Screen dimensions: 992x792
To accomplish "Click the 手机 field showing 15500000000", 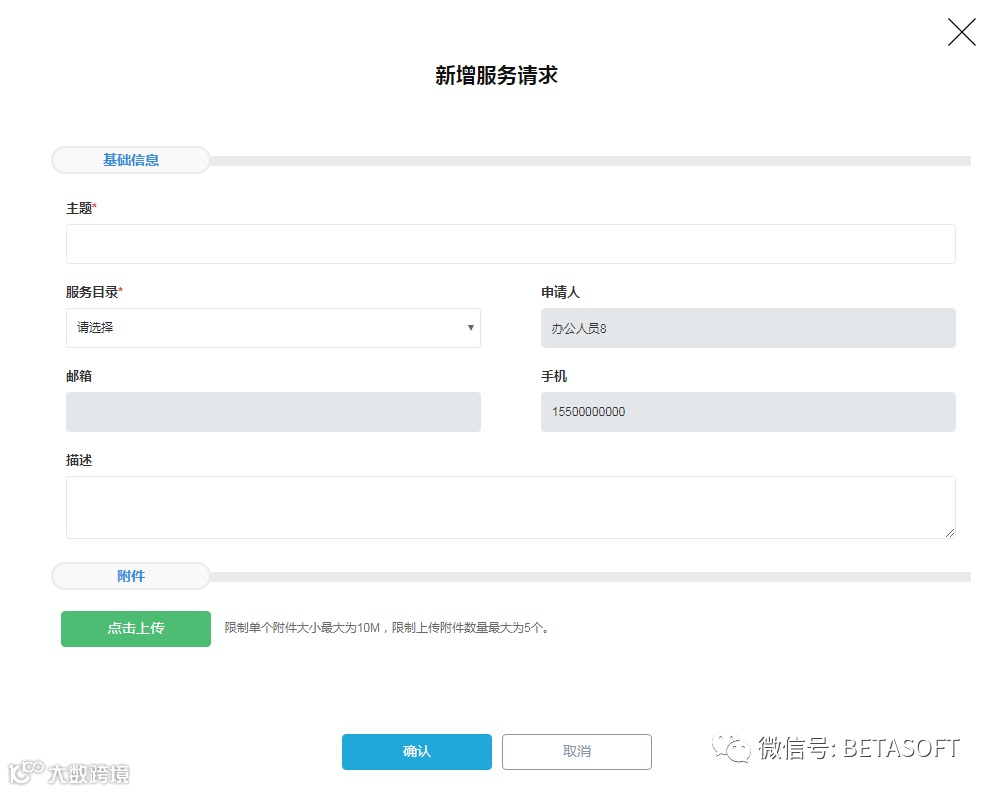I will pos(748,412).
